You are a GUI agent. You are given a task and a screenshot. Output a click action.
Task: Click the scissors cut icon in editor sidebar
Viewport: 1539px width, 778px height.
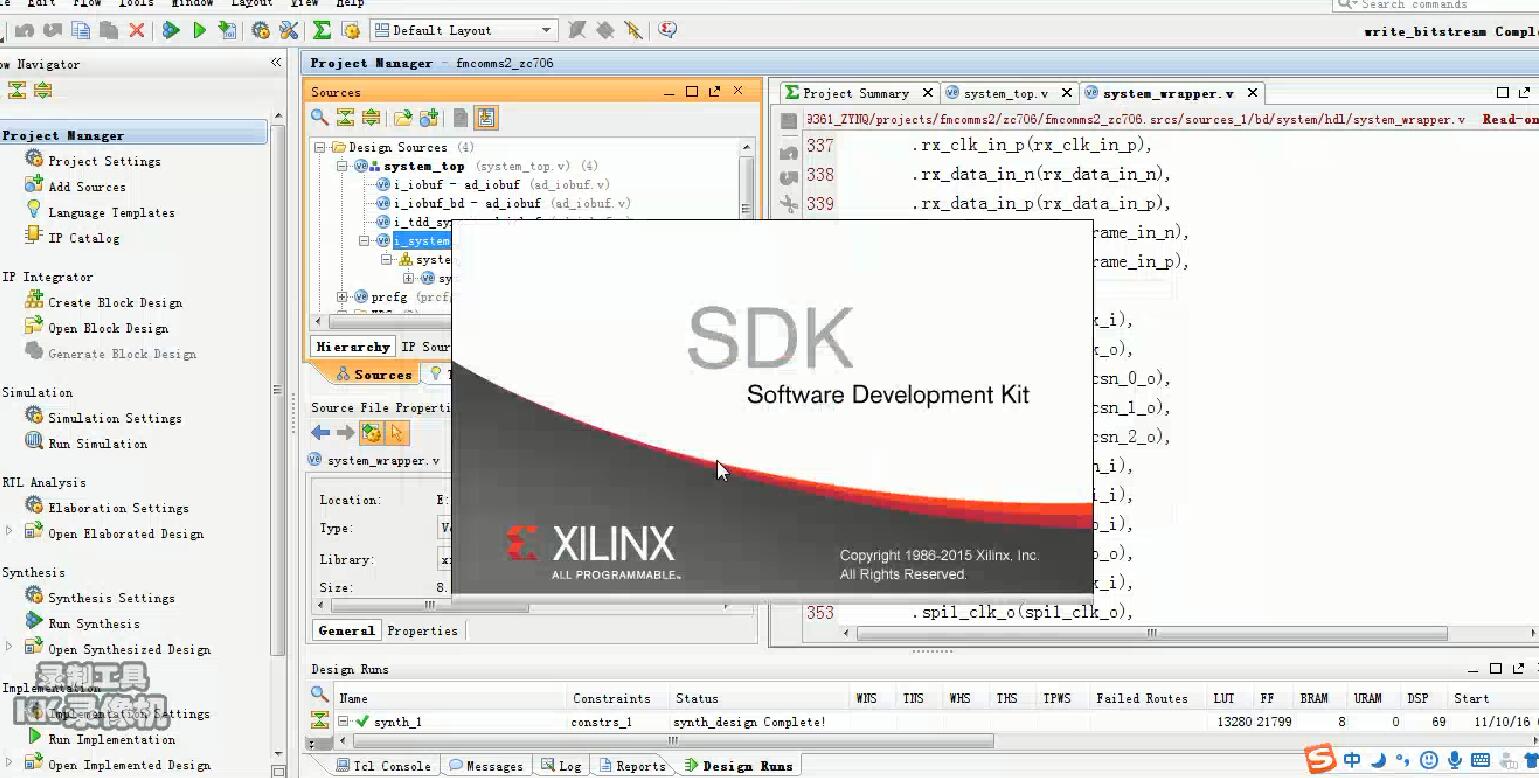pos(789,205)
